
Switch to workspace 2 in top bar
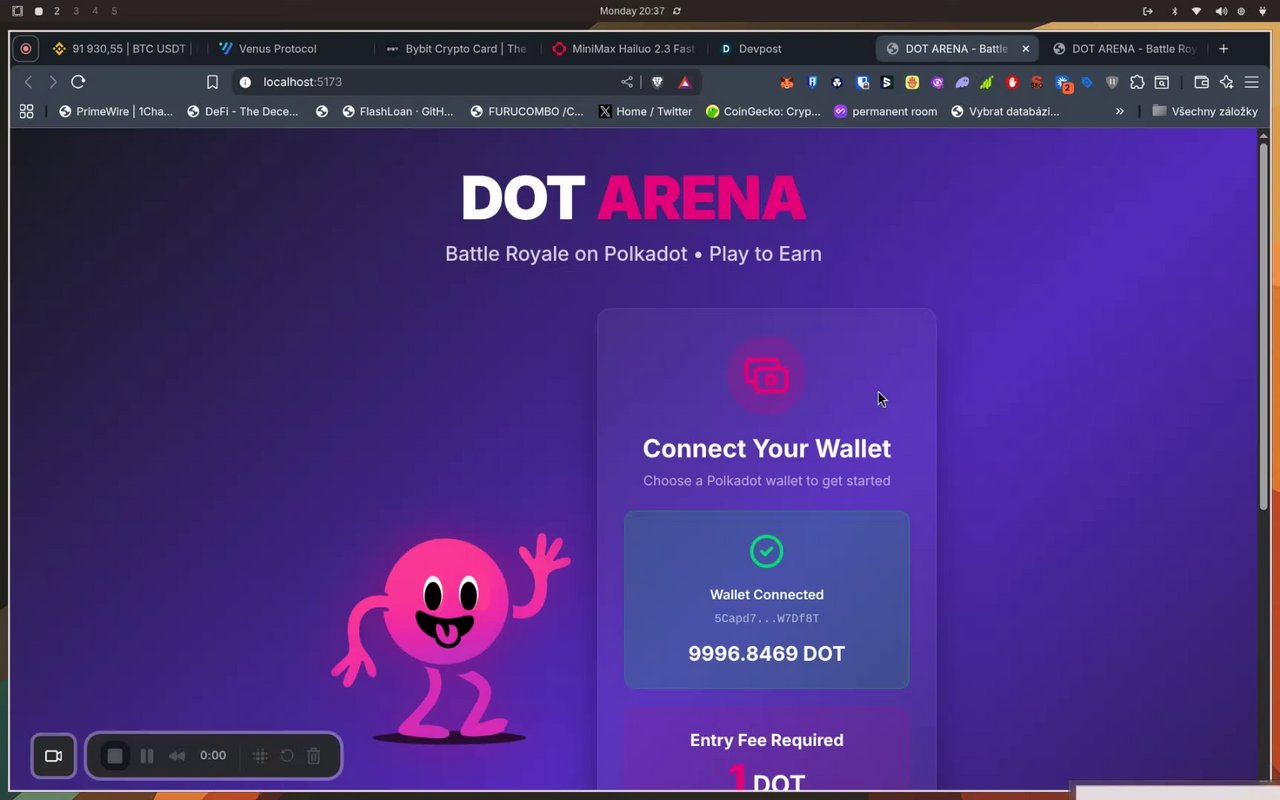click(x=57, y=11)
